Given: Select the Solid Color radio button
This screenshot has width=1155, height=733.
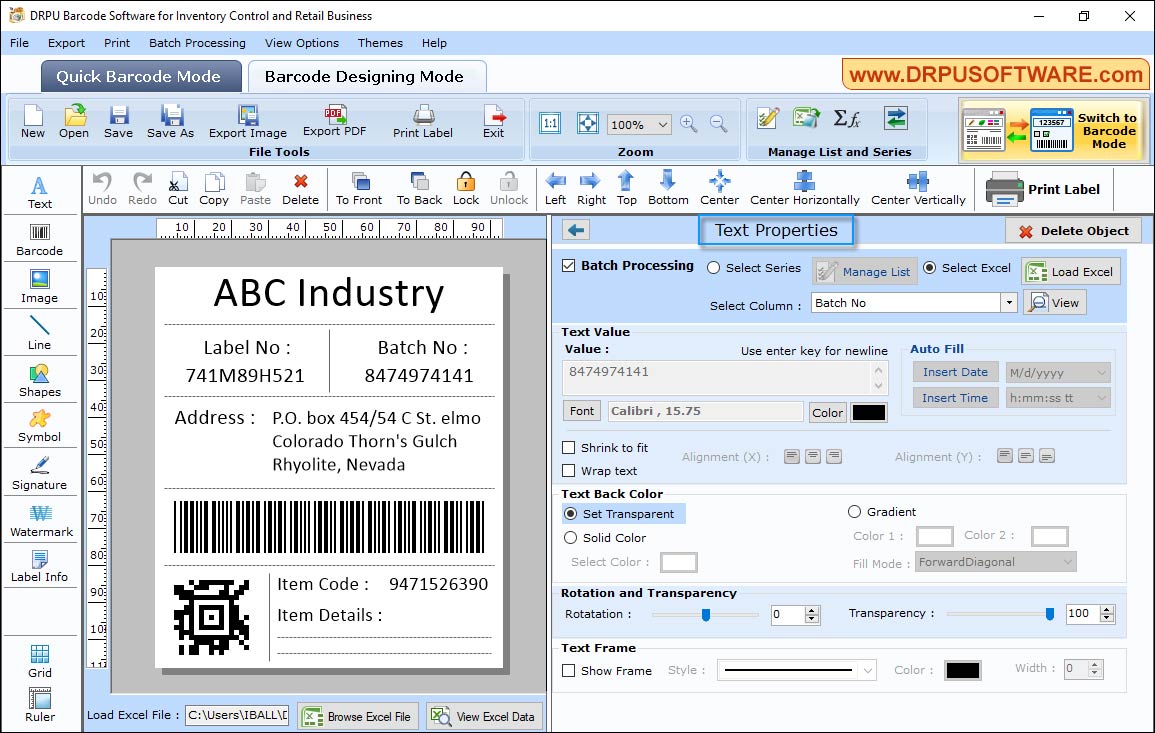Looking at the screenshot, I should pos(569,537).
